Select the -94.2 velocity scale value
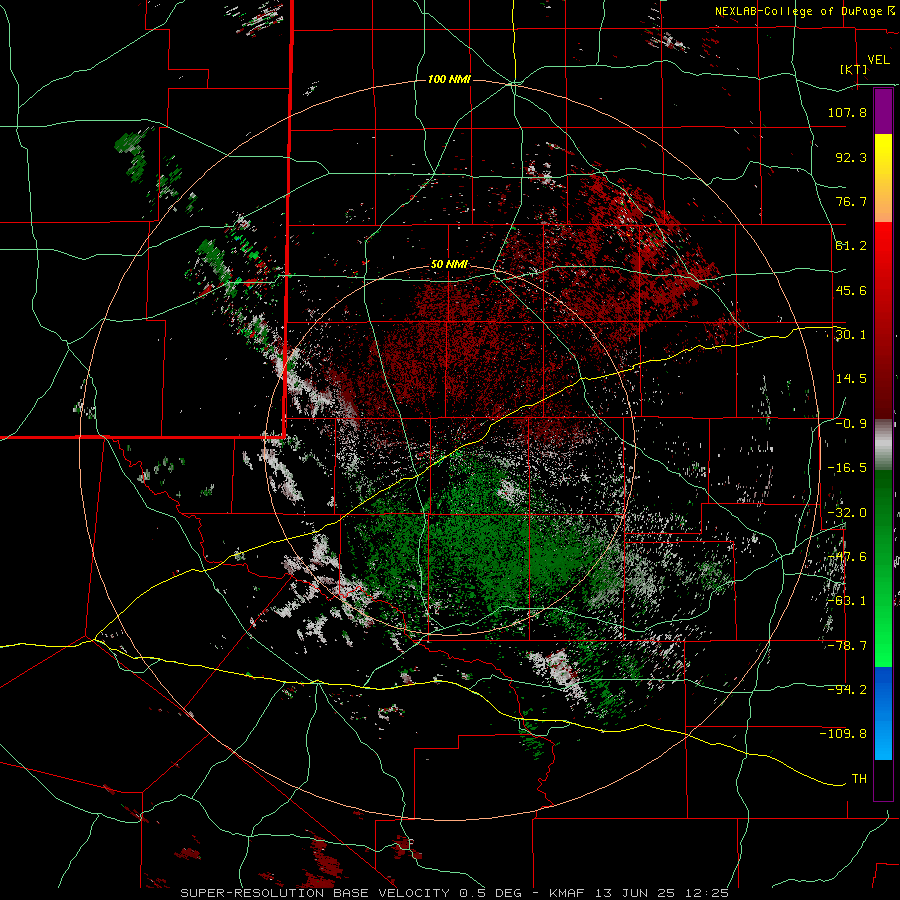This screenshot has width=900, height=900. (847, 690)
